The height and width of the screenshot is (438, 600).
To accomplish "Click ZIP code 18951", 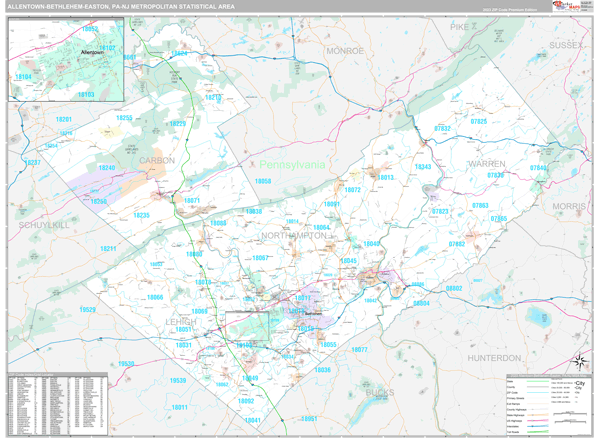I will (309, 419).
